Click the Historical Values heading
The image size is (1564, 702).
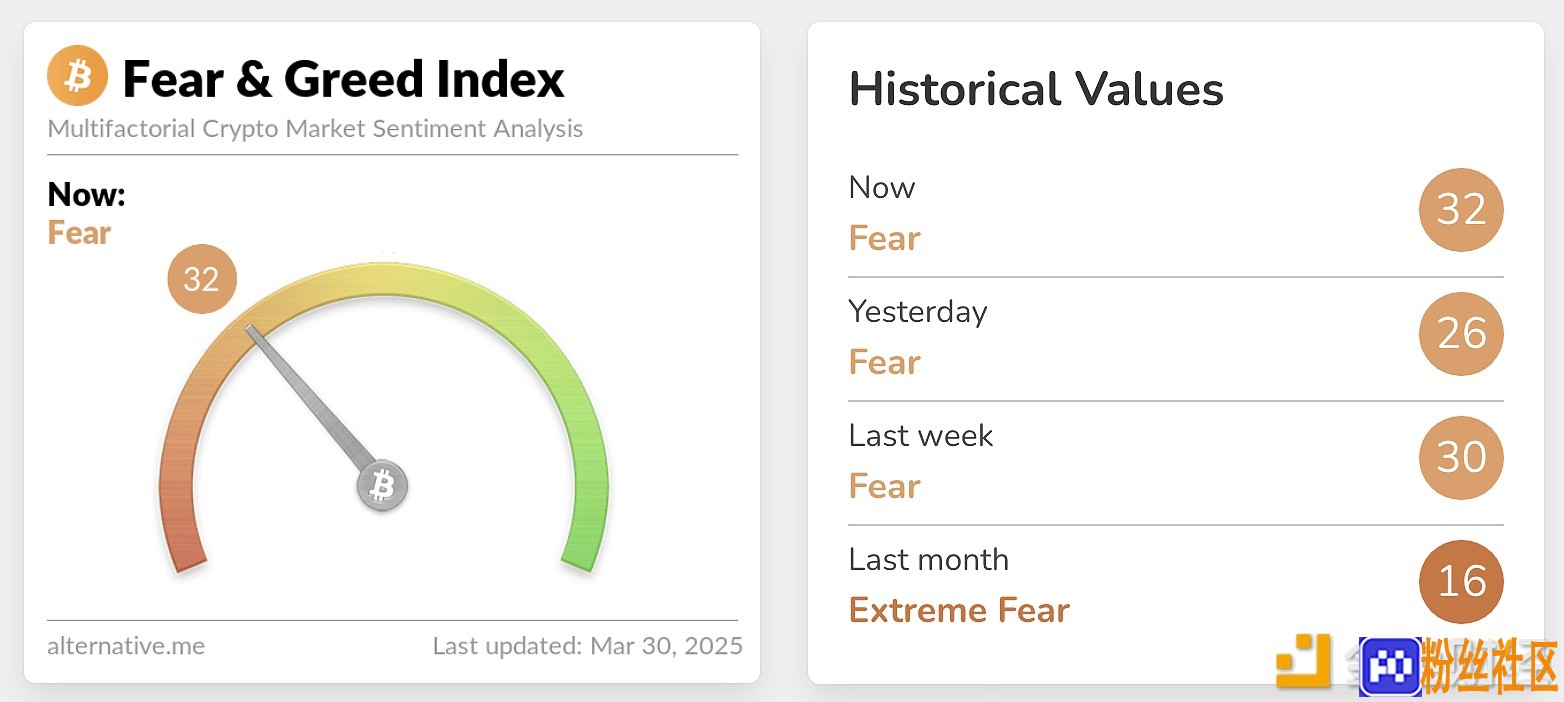point(1036,90)
